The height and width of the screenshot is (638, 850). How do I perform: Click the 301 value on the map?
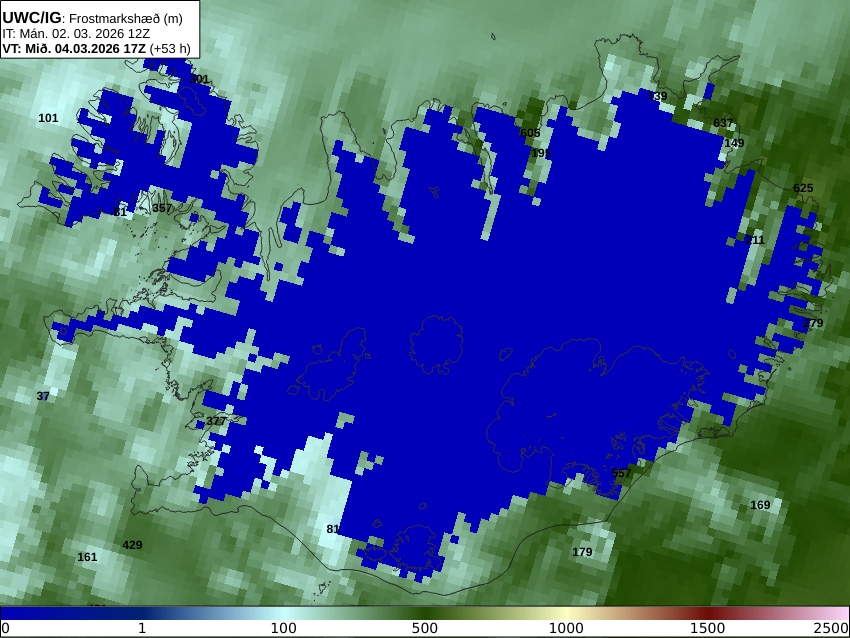click(199, 79)
